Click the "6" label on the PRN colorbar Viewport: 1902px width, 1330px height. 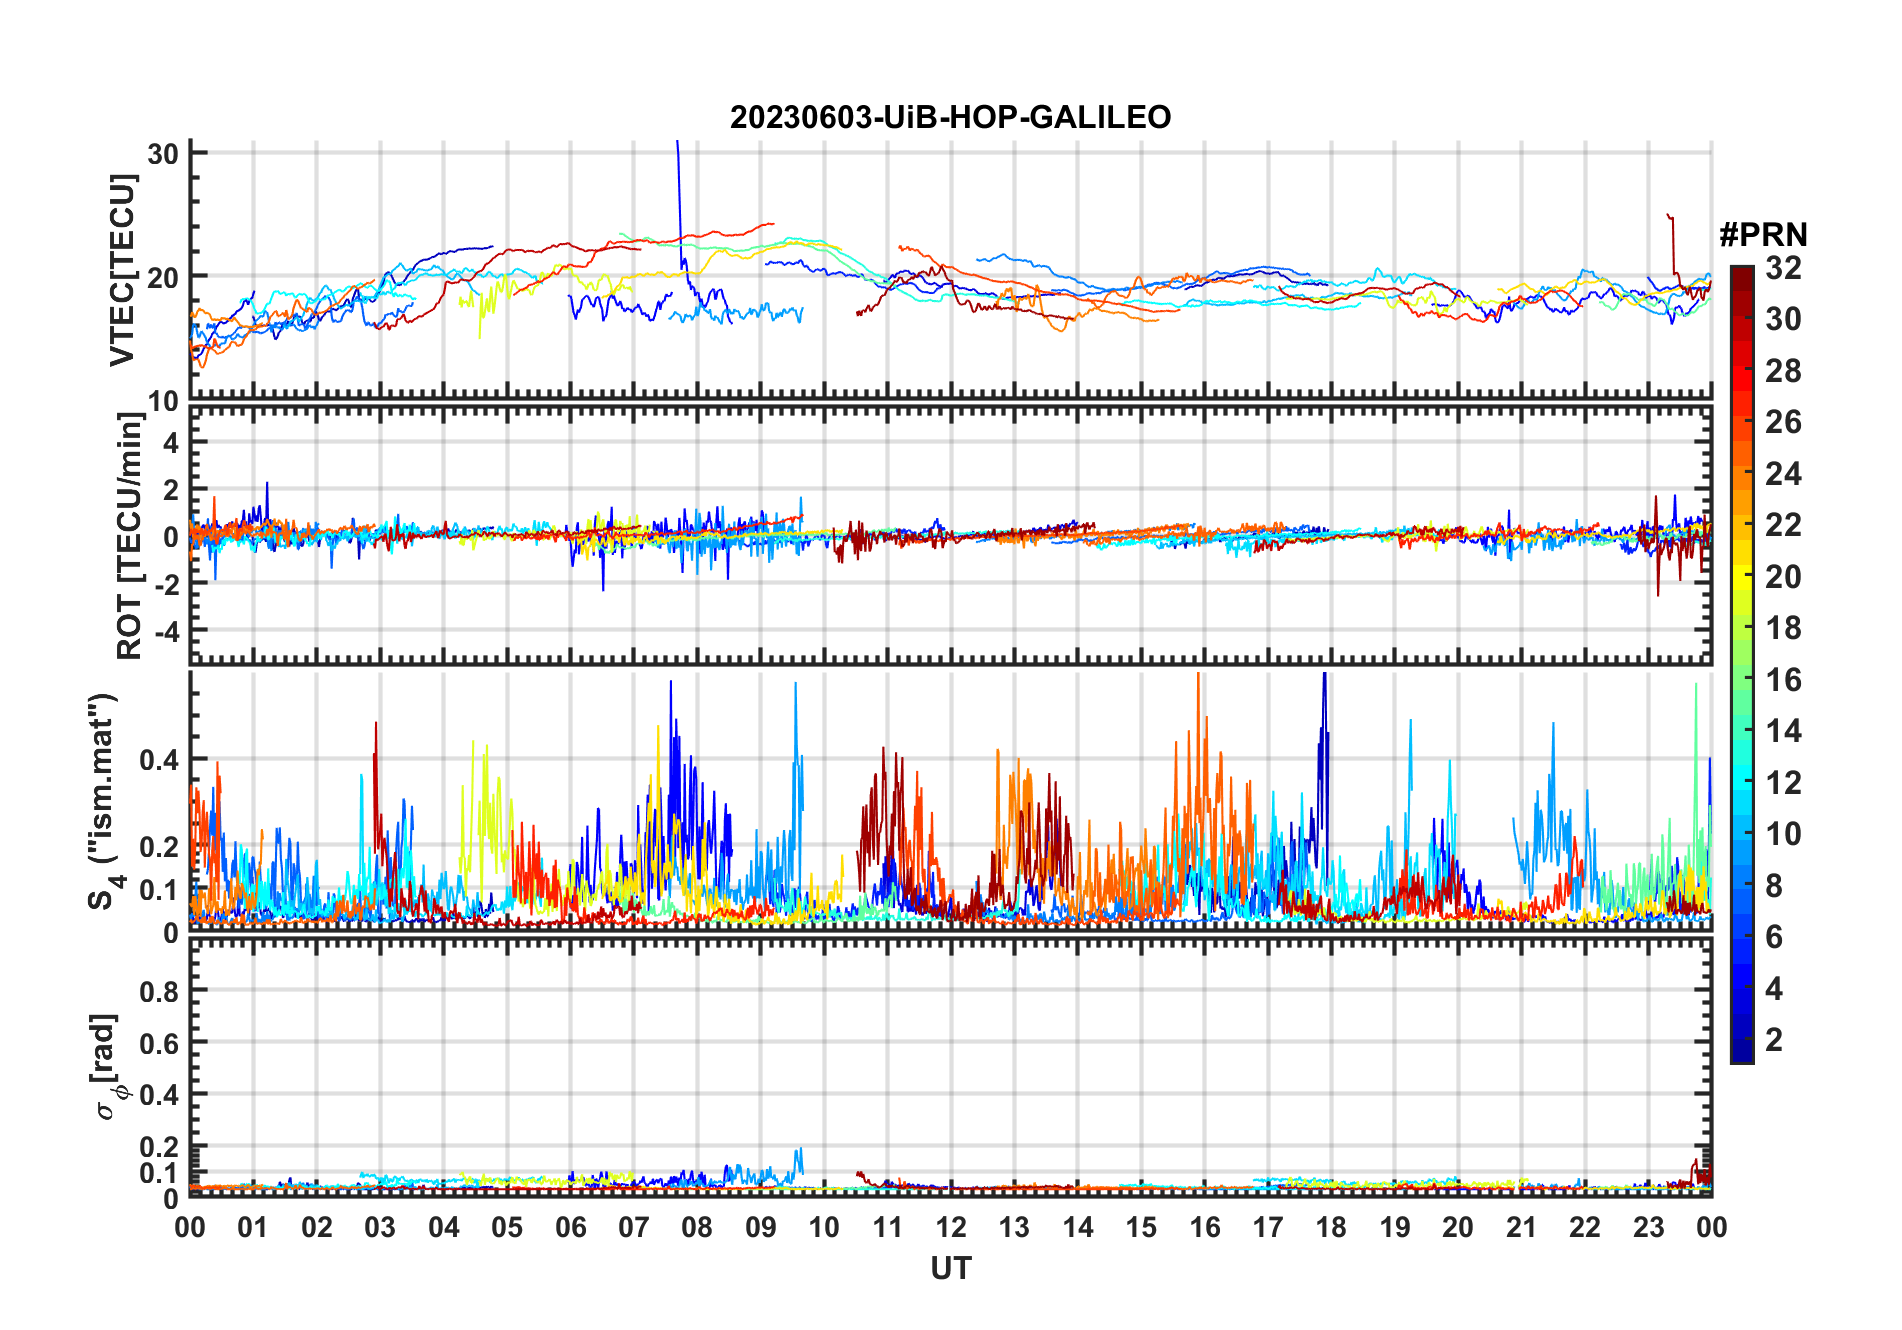click(1774, 937)
